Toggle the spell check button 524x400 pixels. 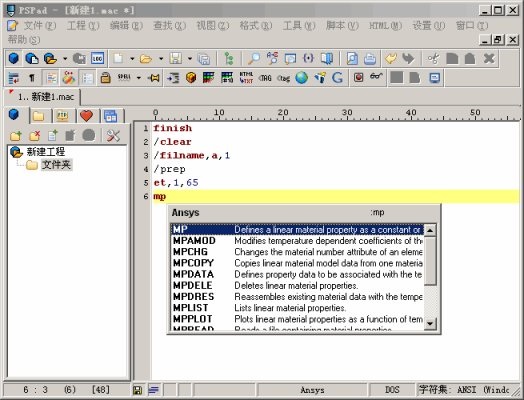pyautogui.click(x=124, y=77)
